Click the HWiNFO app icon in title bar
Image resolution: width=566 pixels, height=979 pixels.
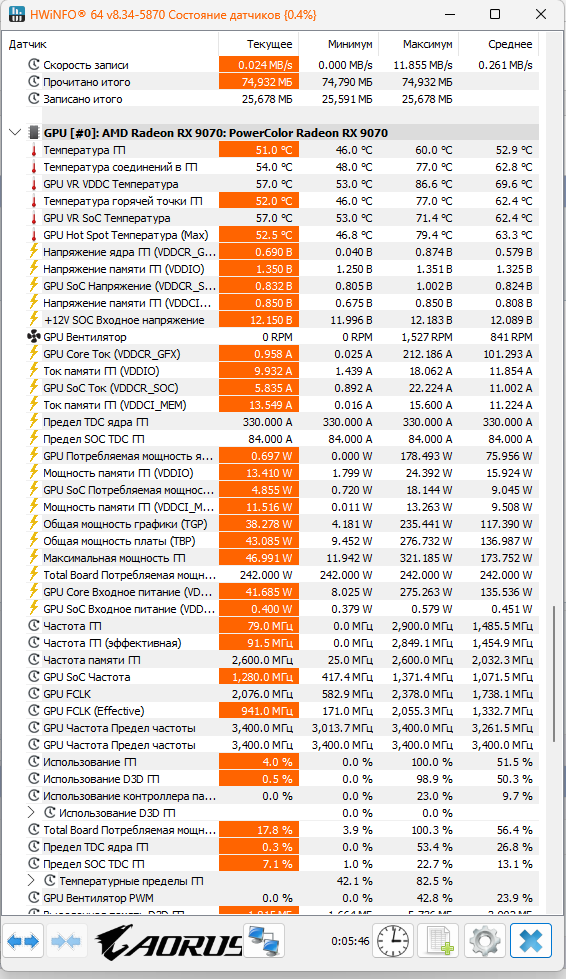17,14
